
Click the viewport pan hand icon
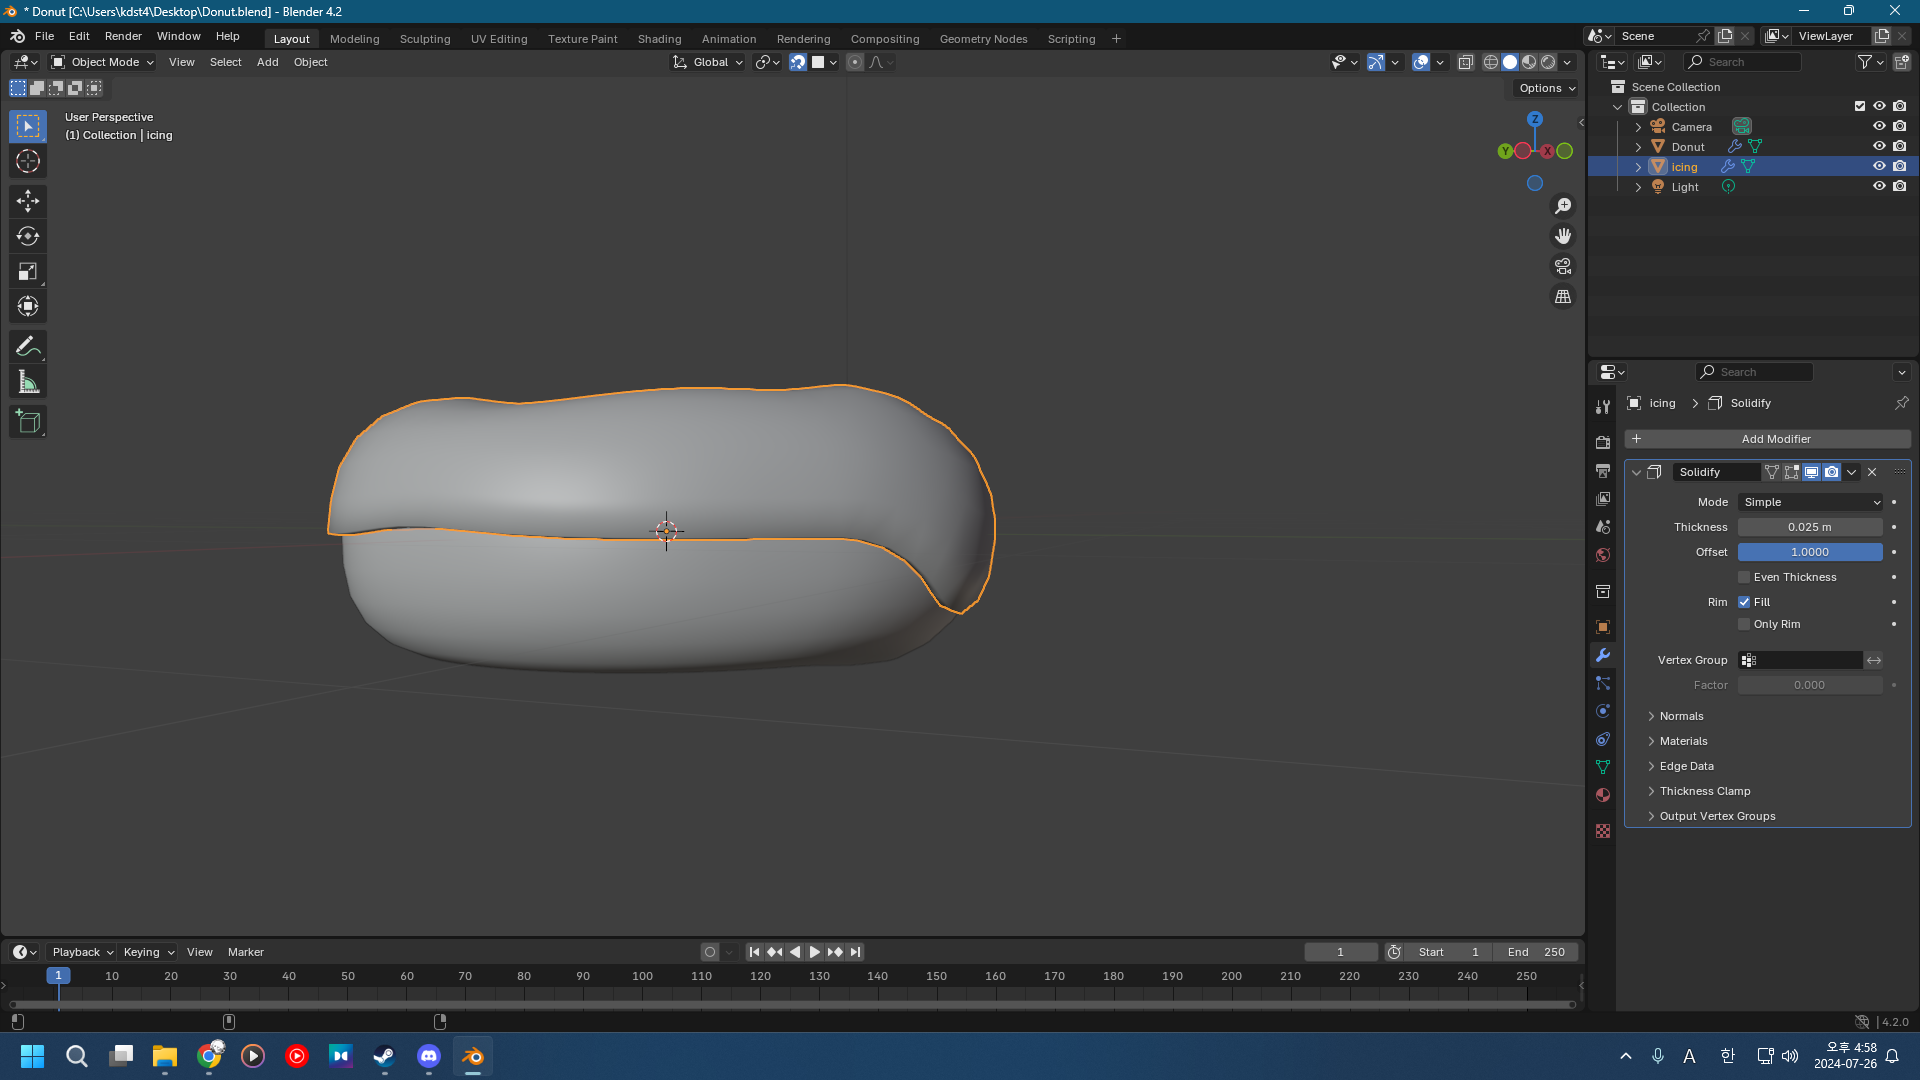pyautogui.click(x=1563, y=236)
